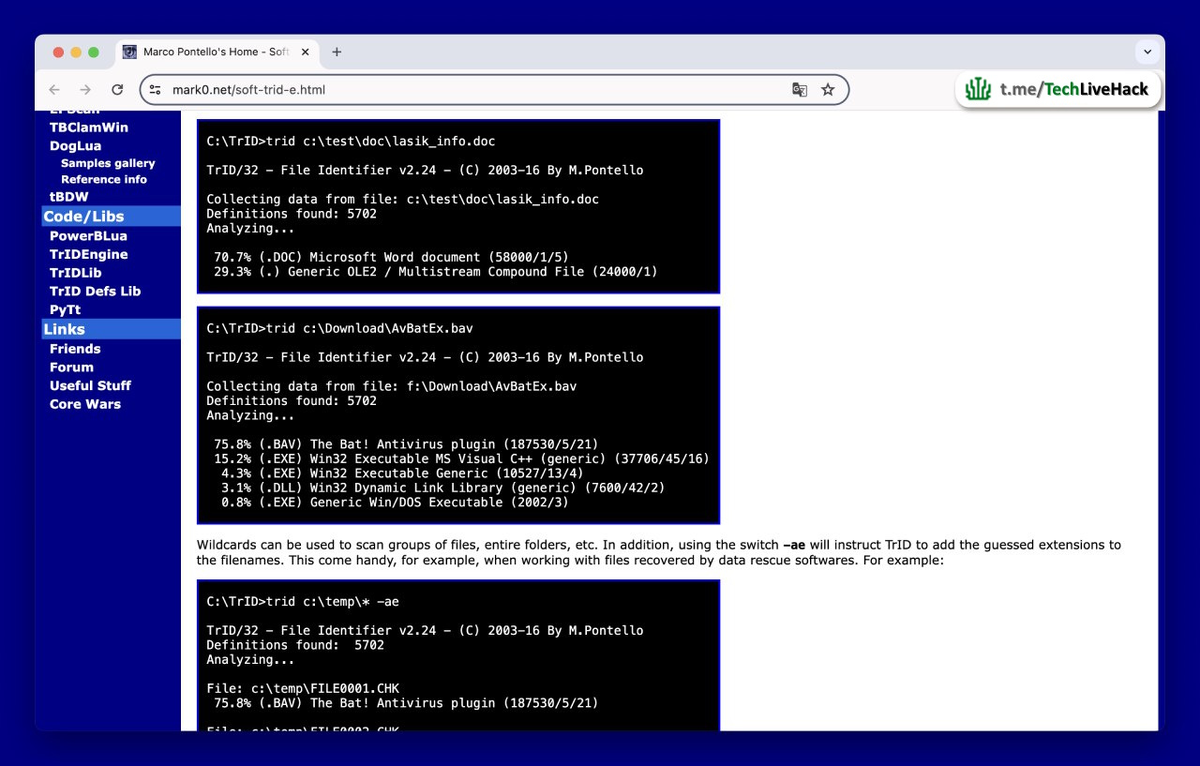1200x766 pixels.
Task: Click the 'trid c:\test\doc\lasik_info.doc' command line
Action: 351,141
